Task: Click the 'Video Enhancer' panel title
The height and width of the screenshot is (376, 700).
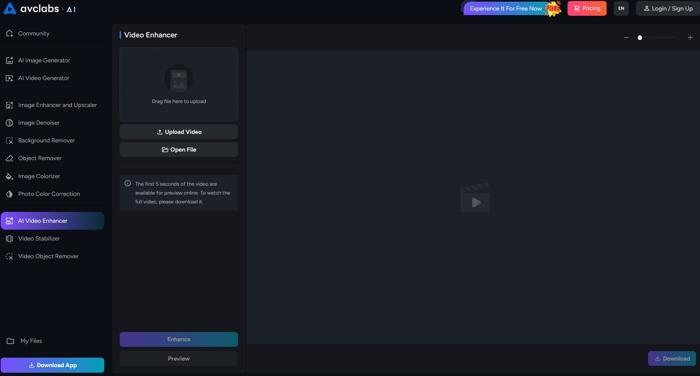Action: [x=150, y=35]
